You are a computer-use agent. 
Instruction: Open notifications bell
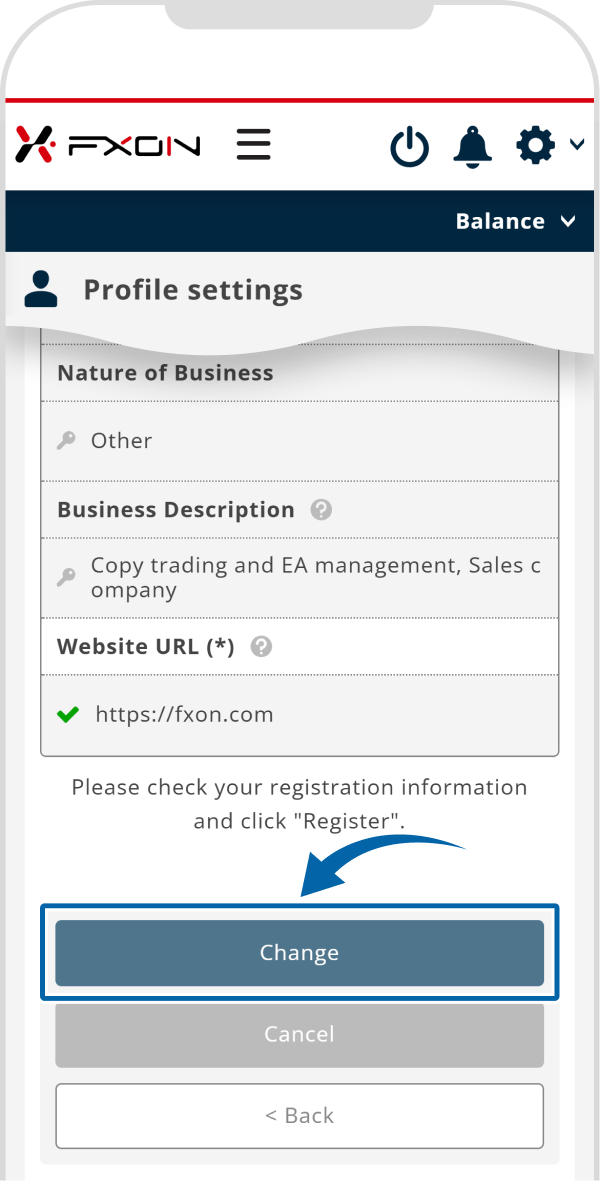pos(473,146)
